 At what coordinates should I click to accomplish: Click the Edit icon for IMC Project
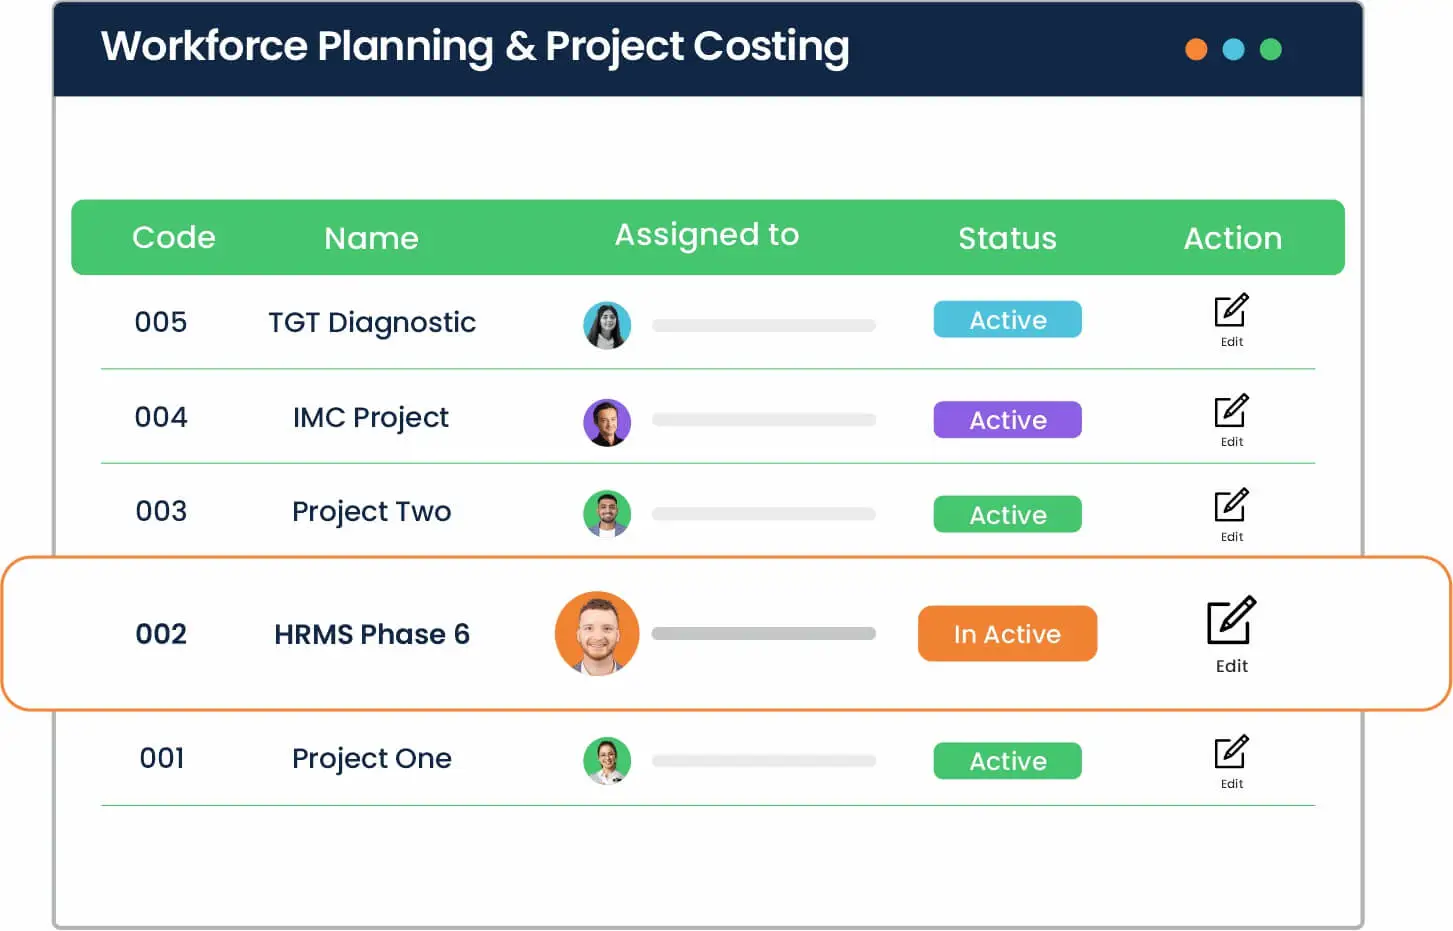coord(1231,411)
